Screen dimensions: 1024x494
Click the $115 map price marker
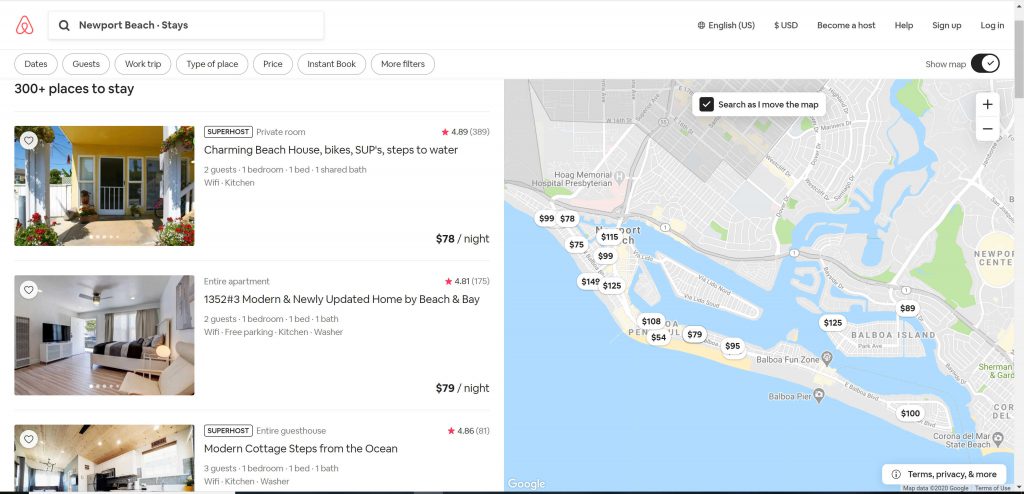point(609,237)
